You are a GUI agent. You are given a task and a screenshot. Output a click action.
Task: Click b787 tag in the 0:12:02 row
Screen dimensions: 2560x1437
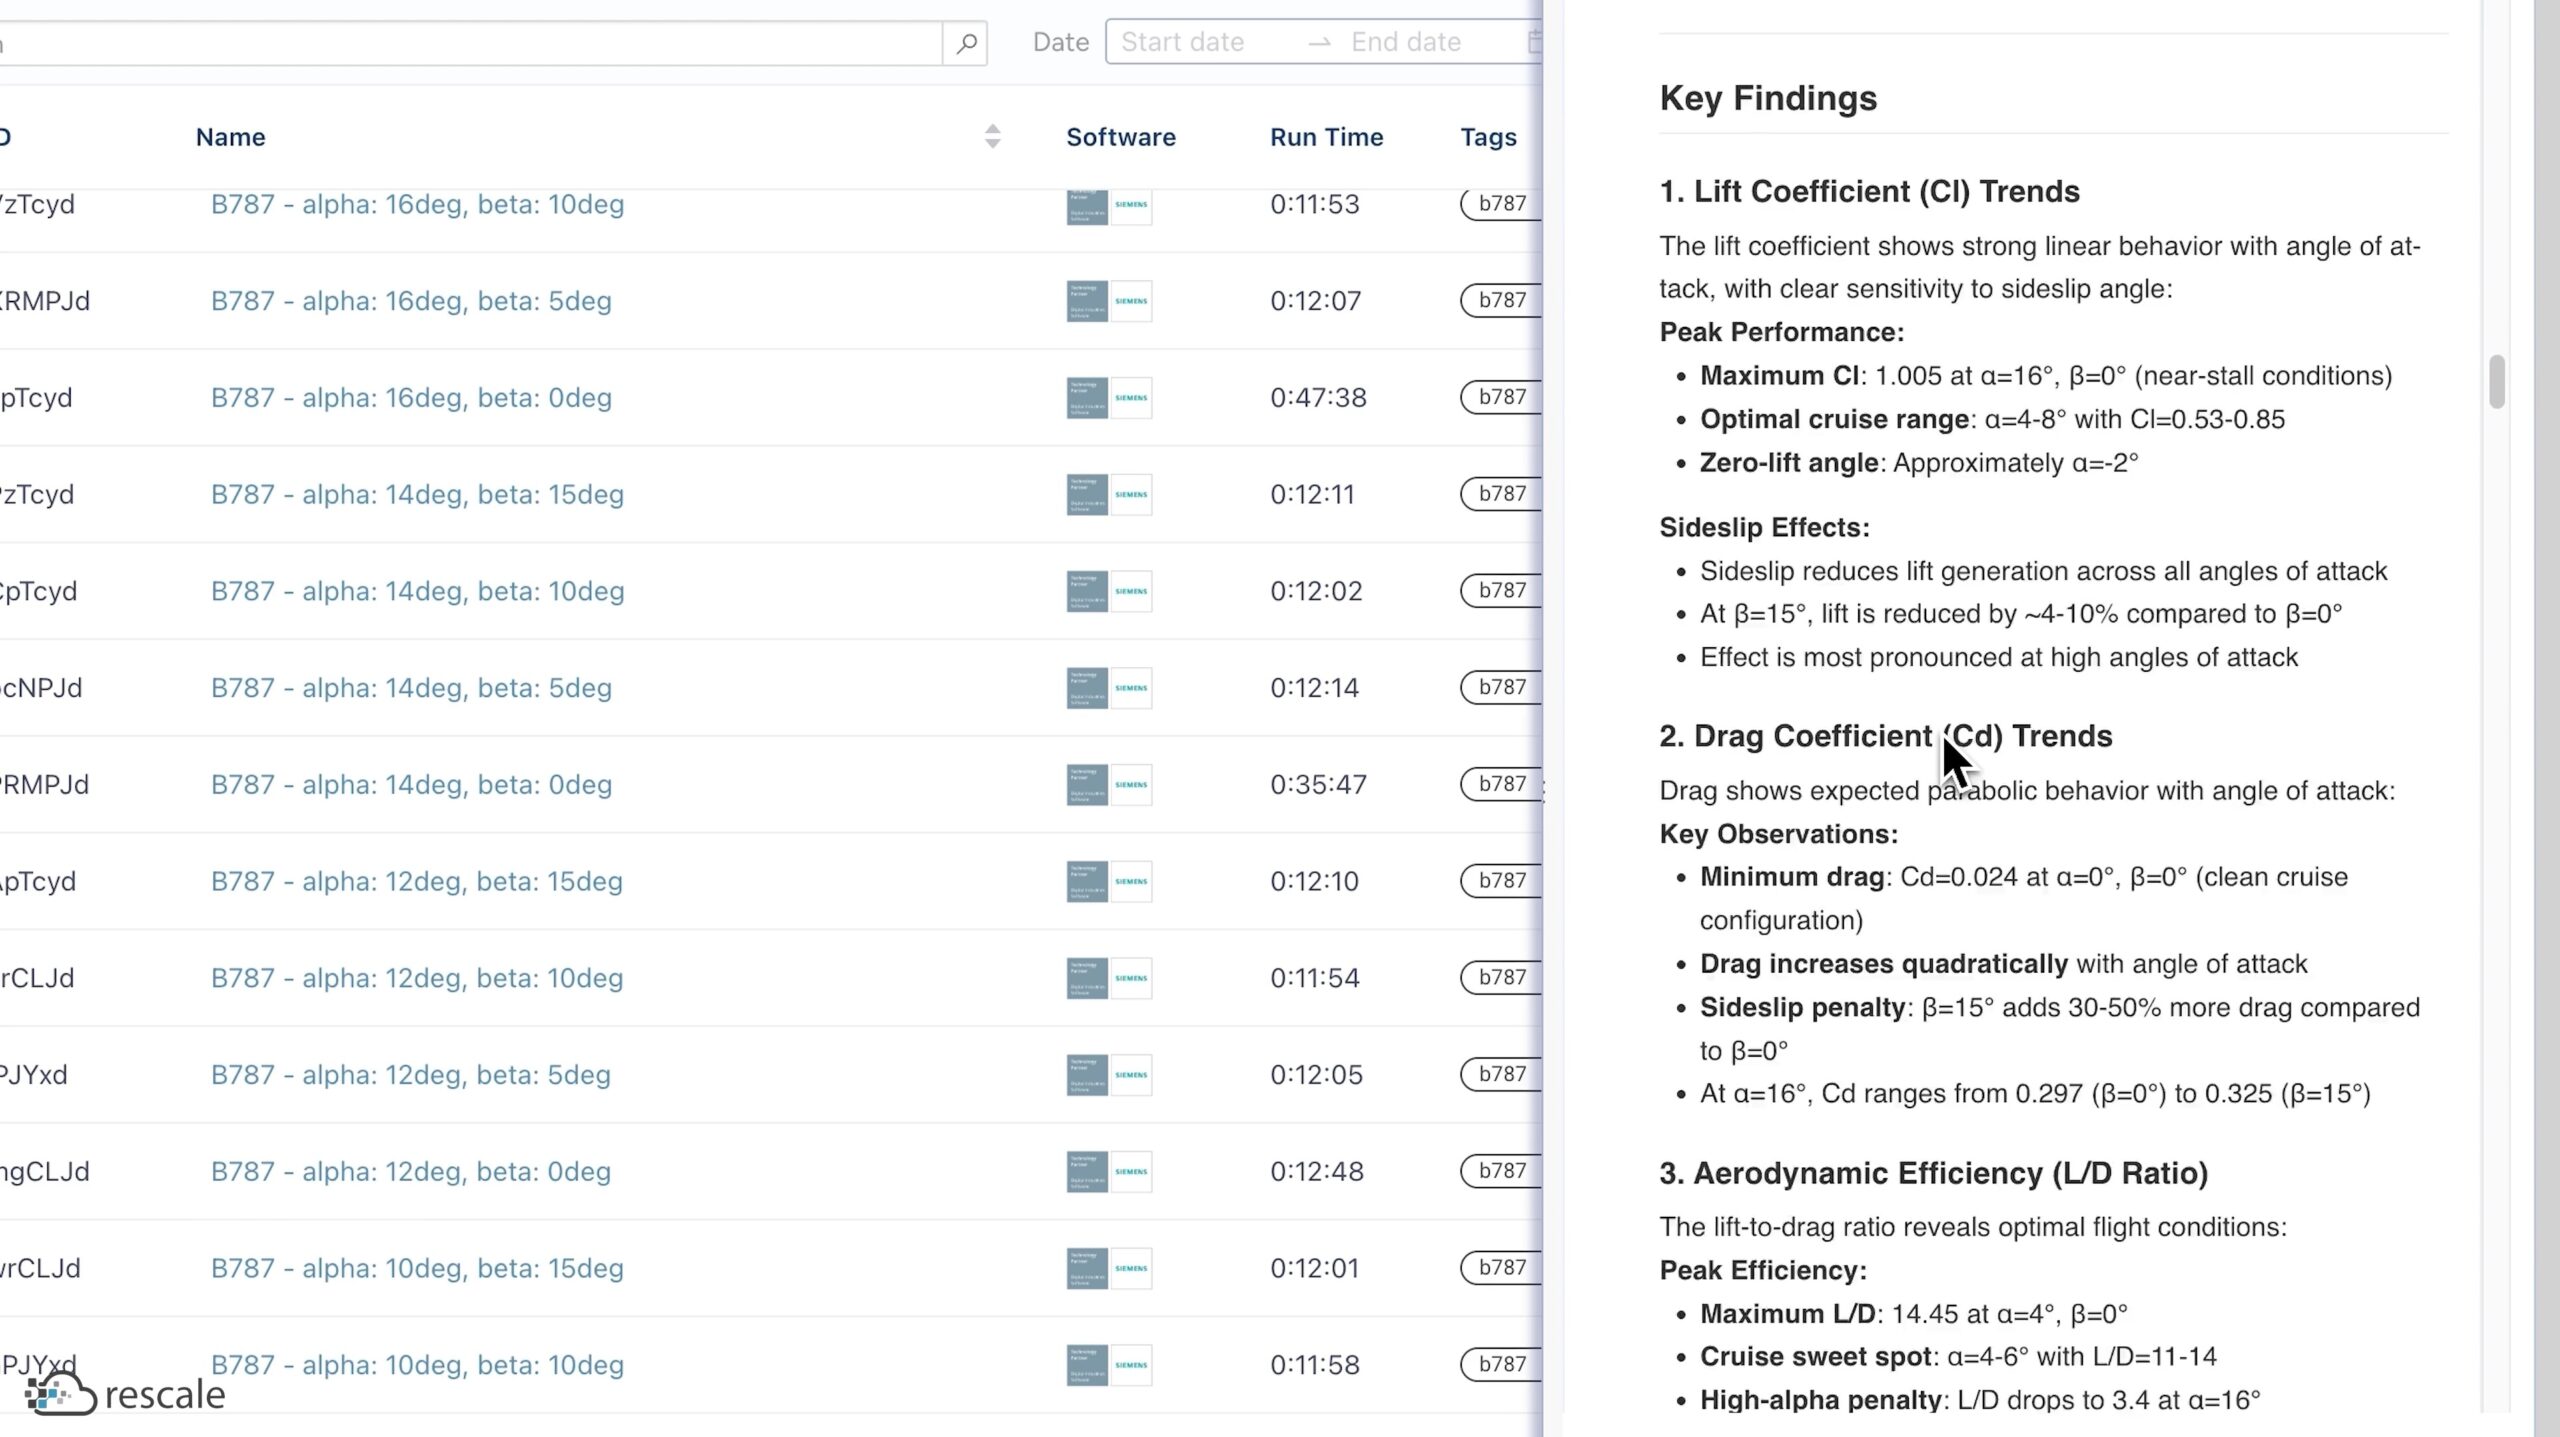tap(1501, 590)
